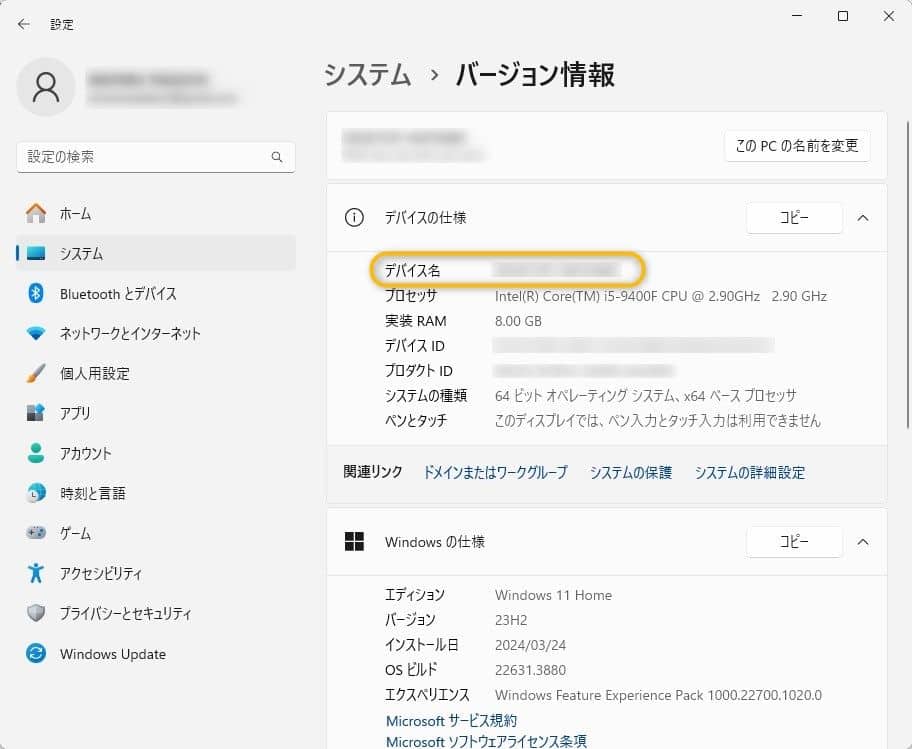Click the アクセシビリティ figure icon
This screenshot has height=749, width=912.
tap(35, 573)
